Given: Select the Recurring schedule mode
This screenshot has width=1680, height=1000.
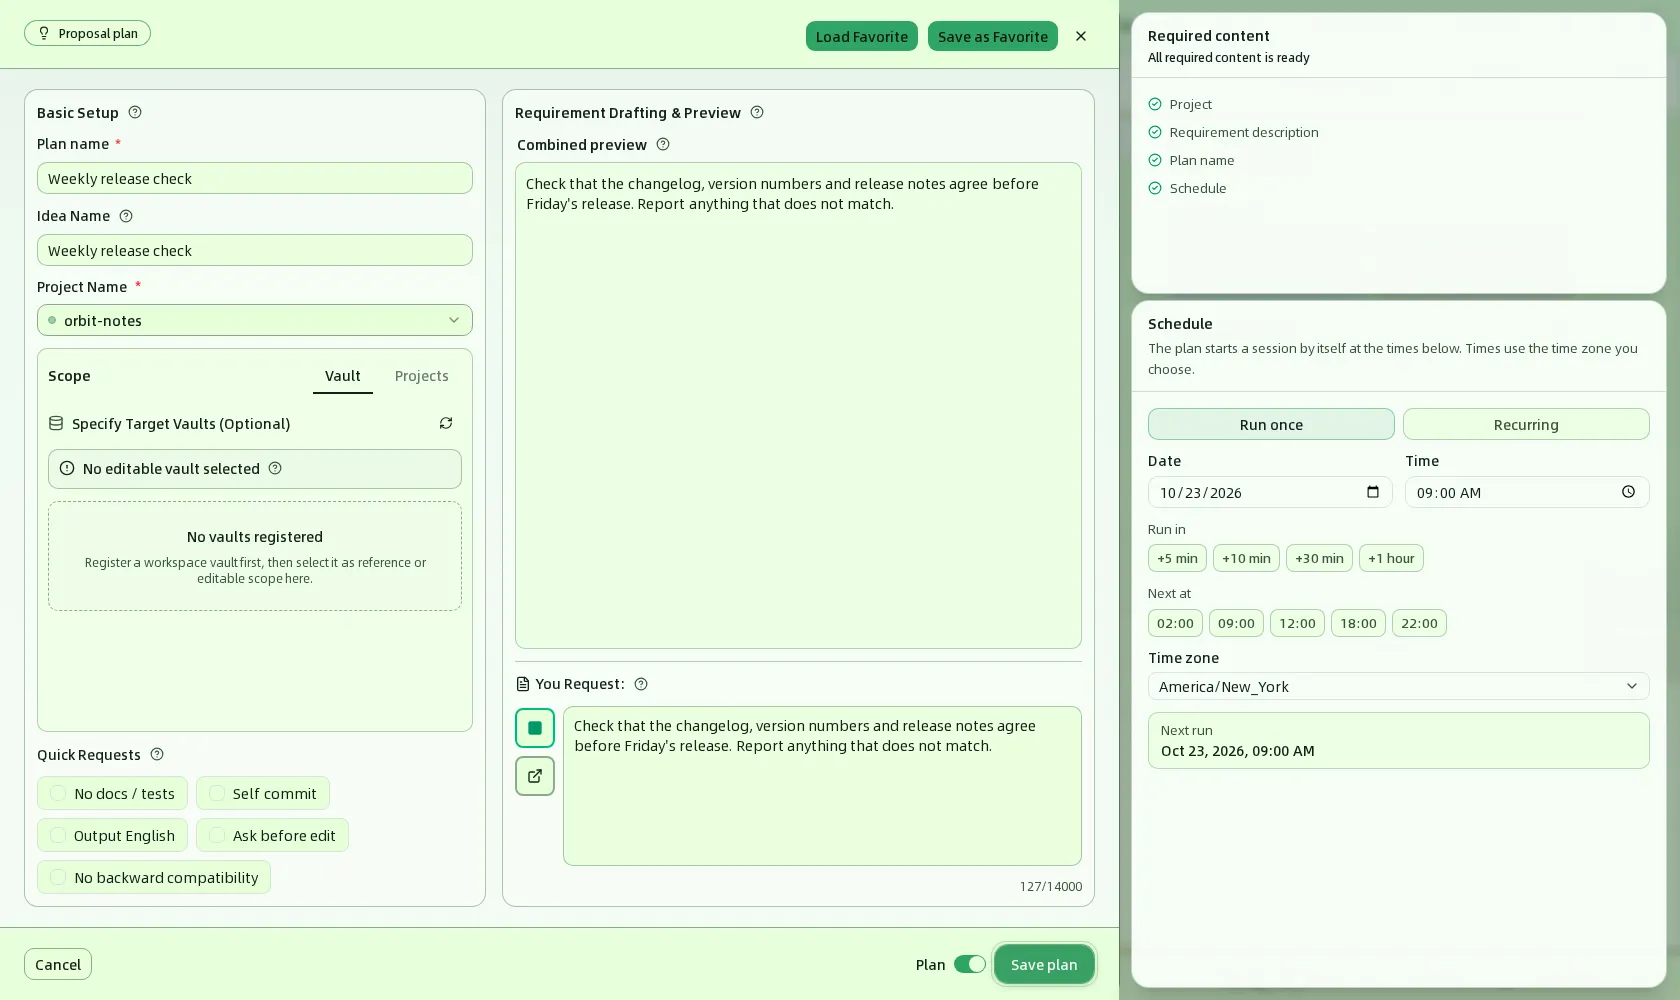Looking at the screenshot, I should click(1526, 424).
